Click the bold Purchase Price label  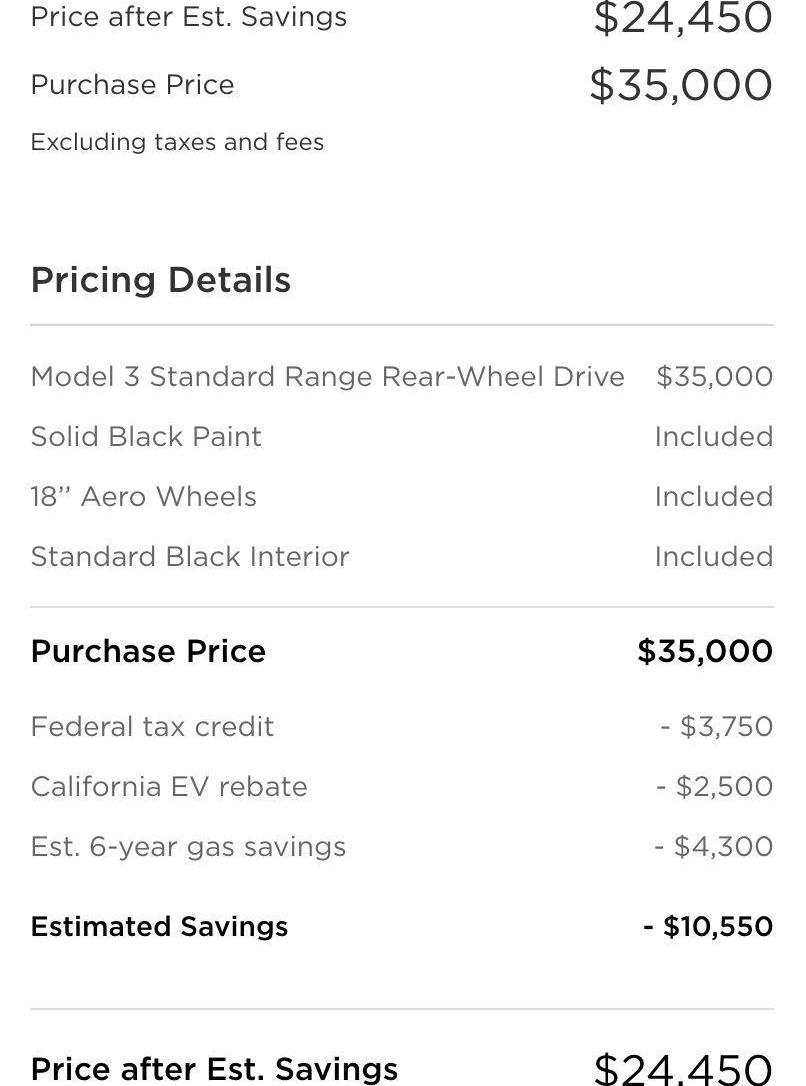click(x=148, y=651)
